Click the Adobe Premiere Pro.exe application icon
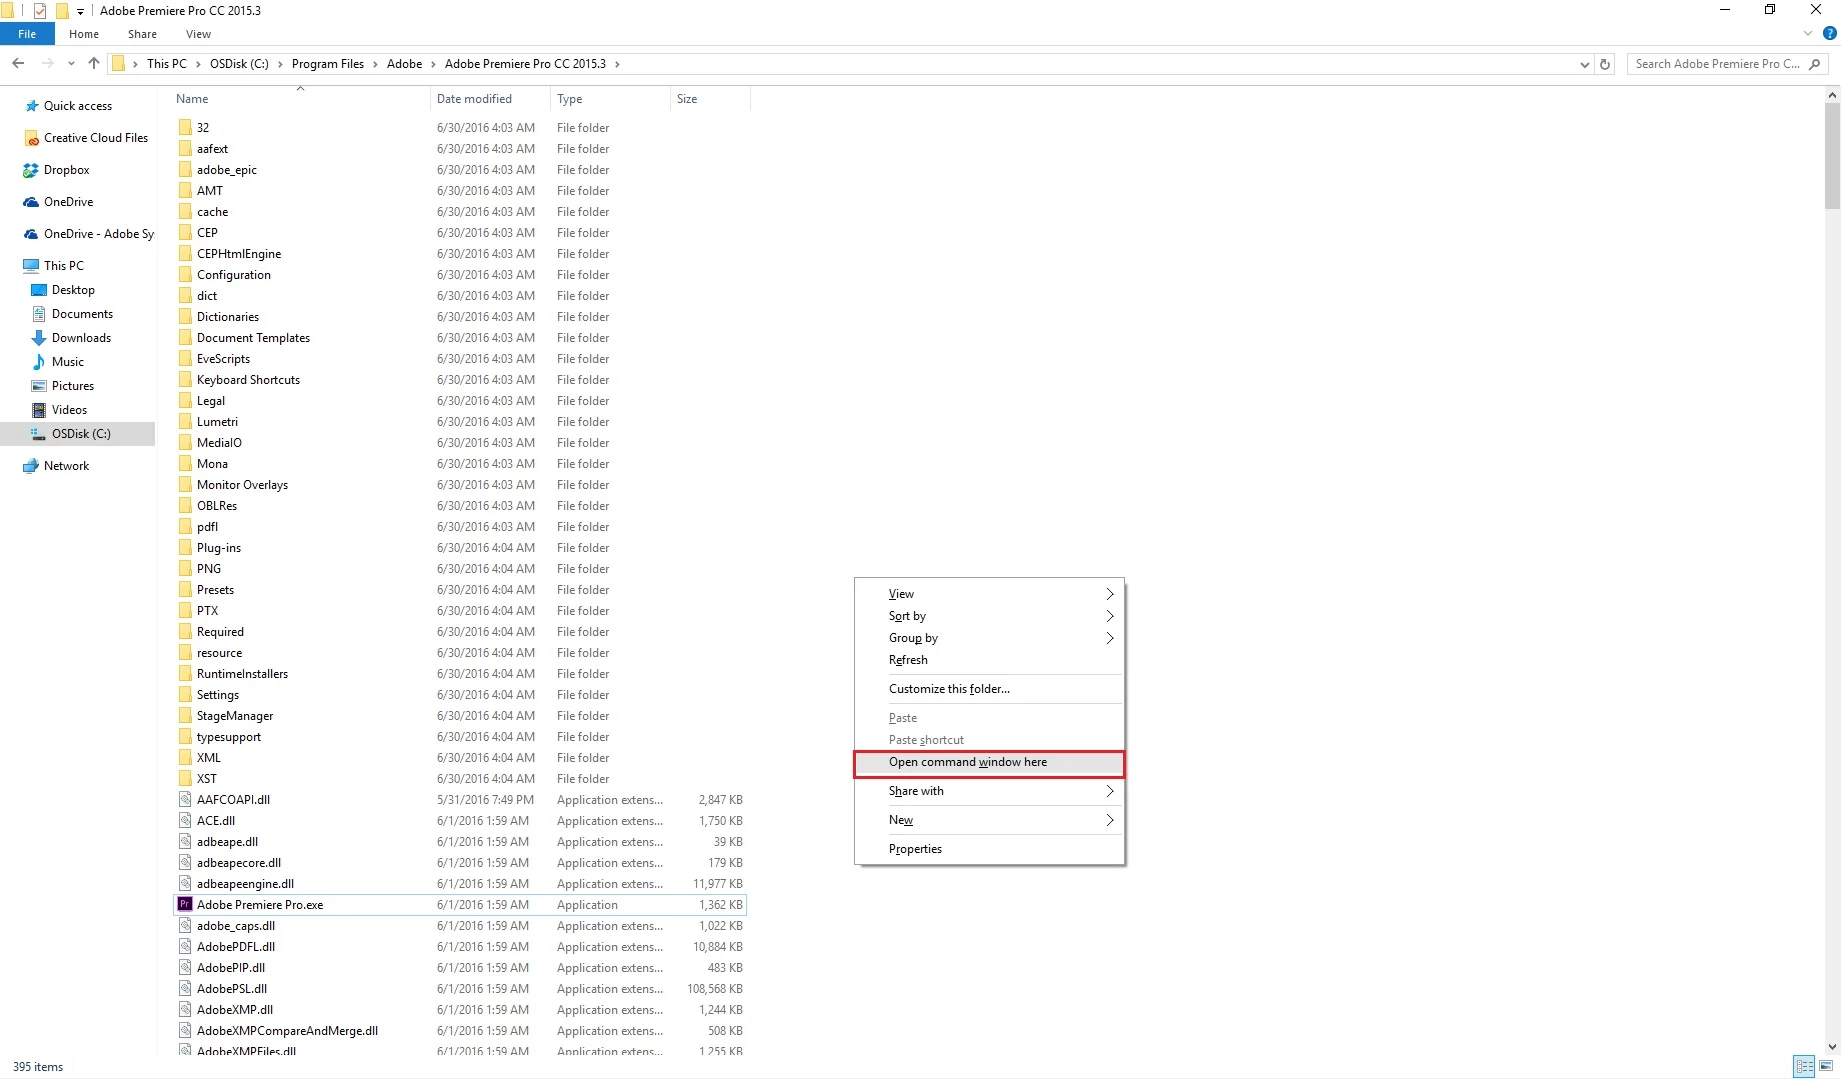This screenshot has height=1079, width=1841. 185,904
